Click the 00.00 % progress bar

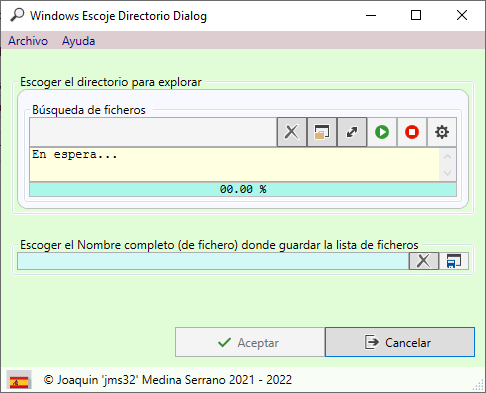[243, 189]
